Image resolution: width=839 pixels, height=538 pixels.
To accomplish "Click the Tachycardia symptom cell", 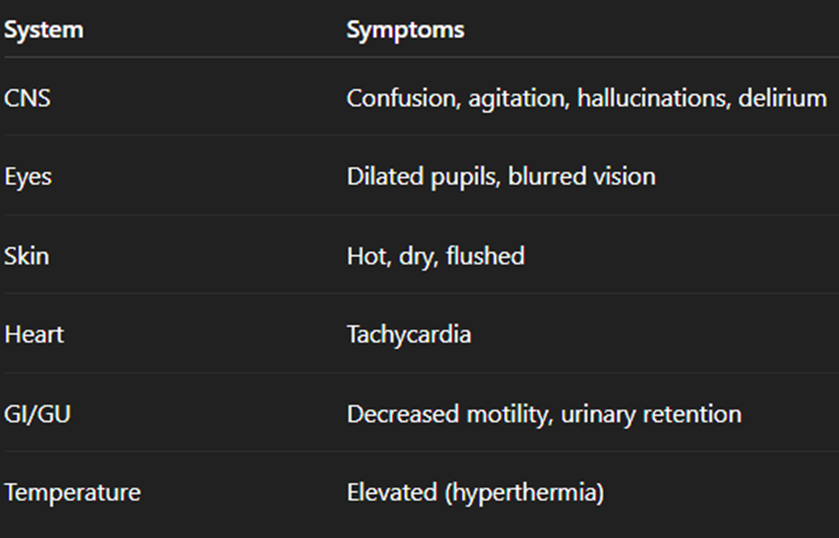I will pos(409,334).
